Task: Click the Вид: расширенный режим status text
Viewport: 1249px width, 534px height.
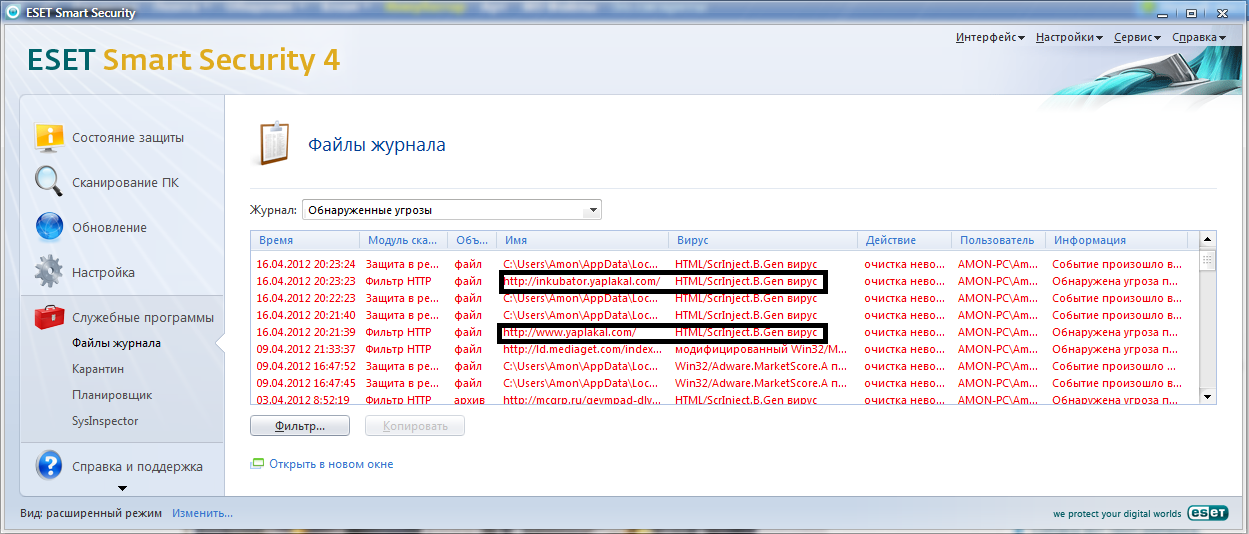Action: point(91,513)
